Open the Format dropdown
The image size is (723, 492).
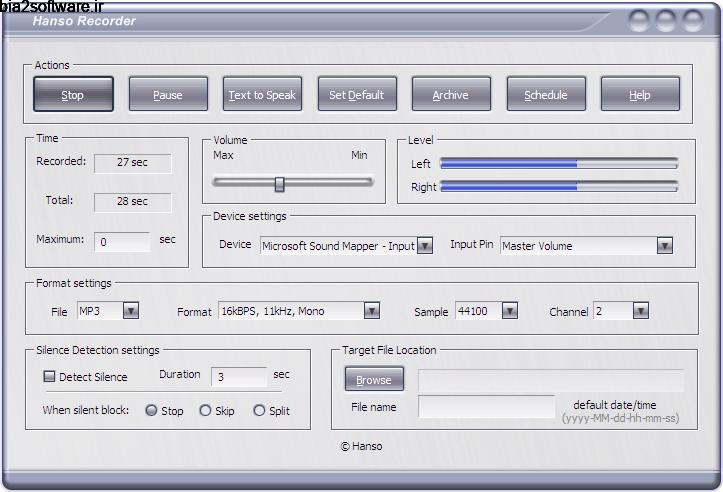tap(372, 311)
